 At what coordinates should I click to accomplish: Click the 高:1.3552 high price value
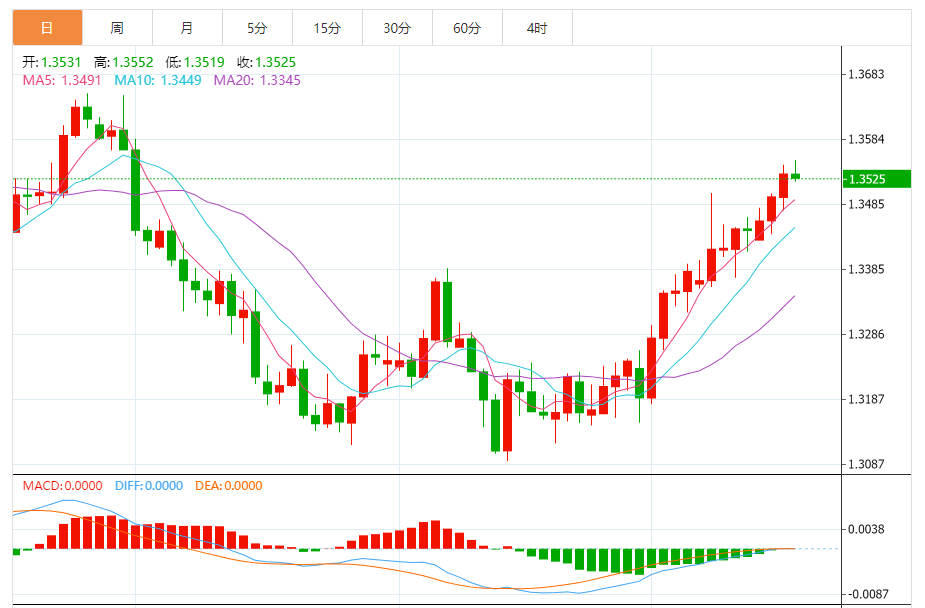coord(123,62)
